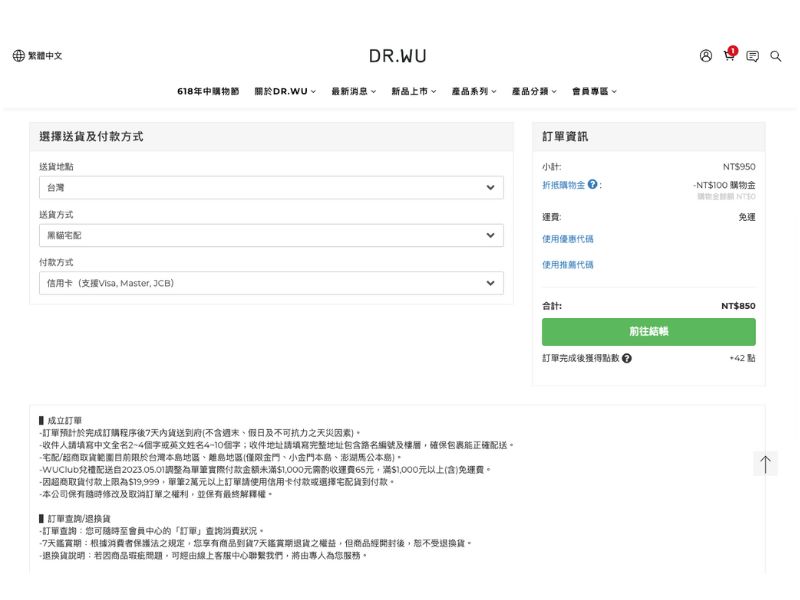The width and height of the screenshot is (800, 600).
Task: Open the 送貨地點 dropdown showing 台灣
Action: pos(271,187)
